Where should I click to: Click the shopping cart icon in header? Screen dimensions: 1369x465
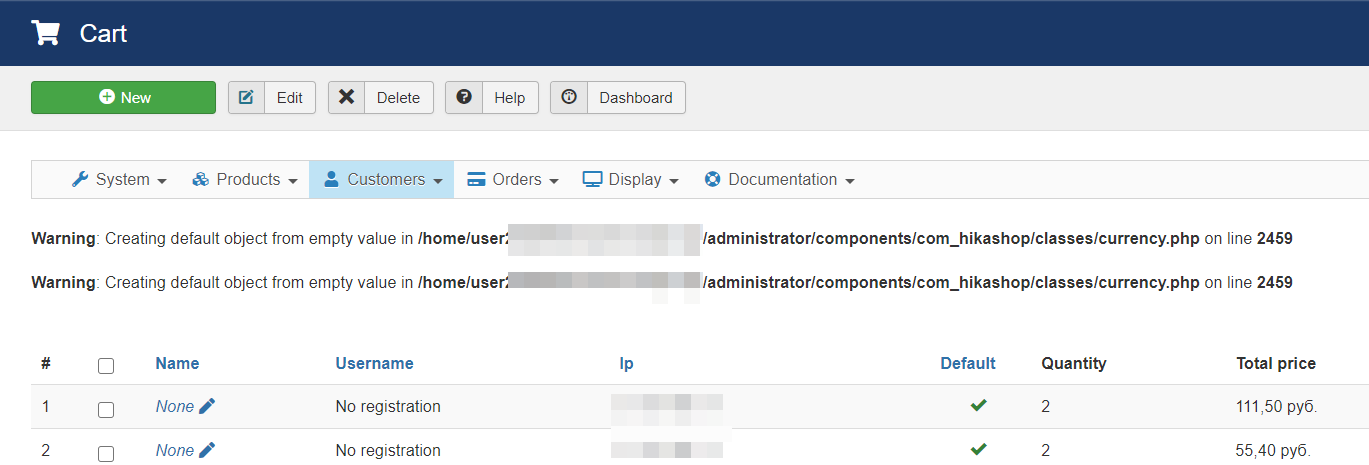point(46,33)
